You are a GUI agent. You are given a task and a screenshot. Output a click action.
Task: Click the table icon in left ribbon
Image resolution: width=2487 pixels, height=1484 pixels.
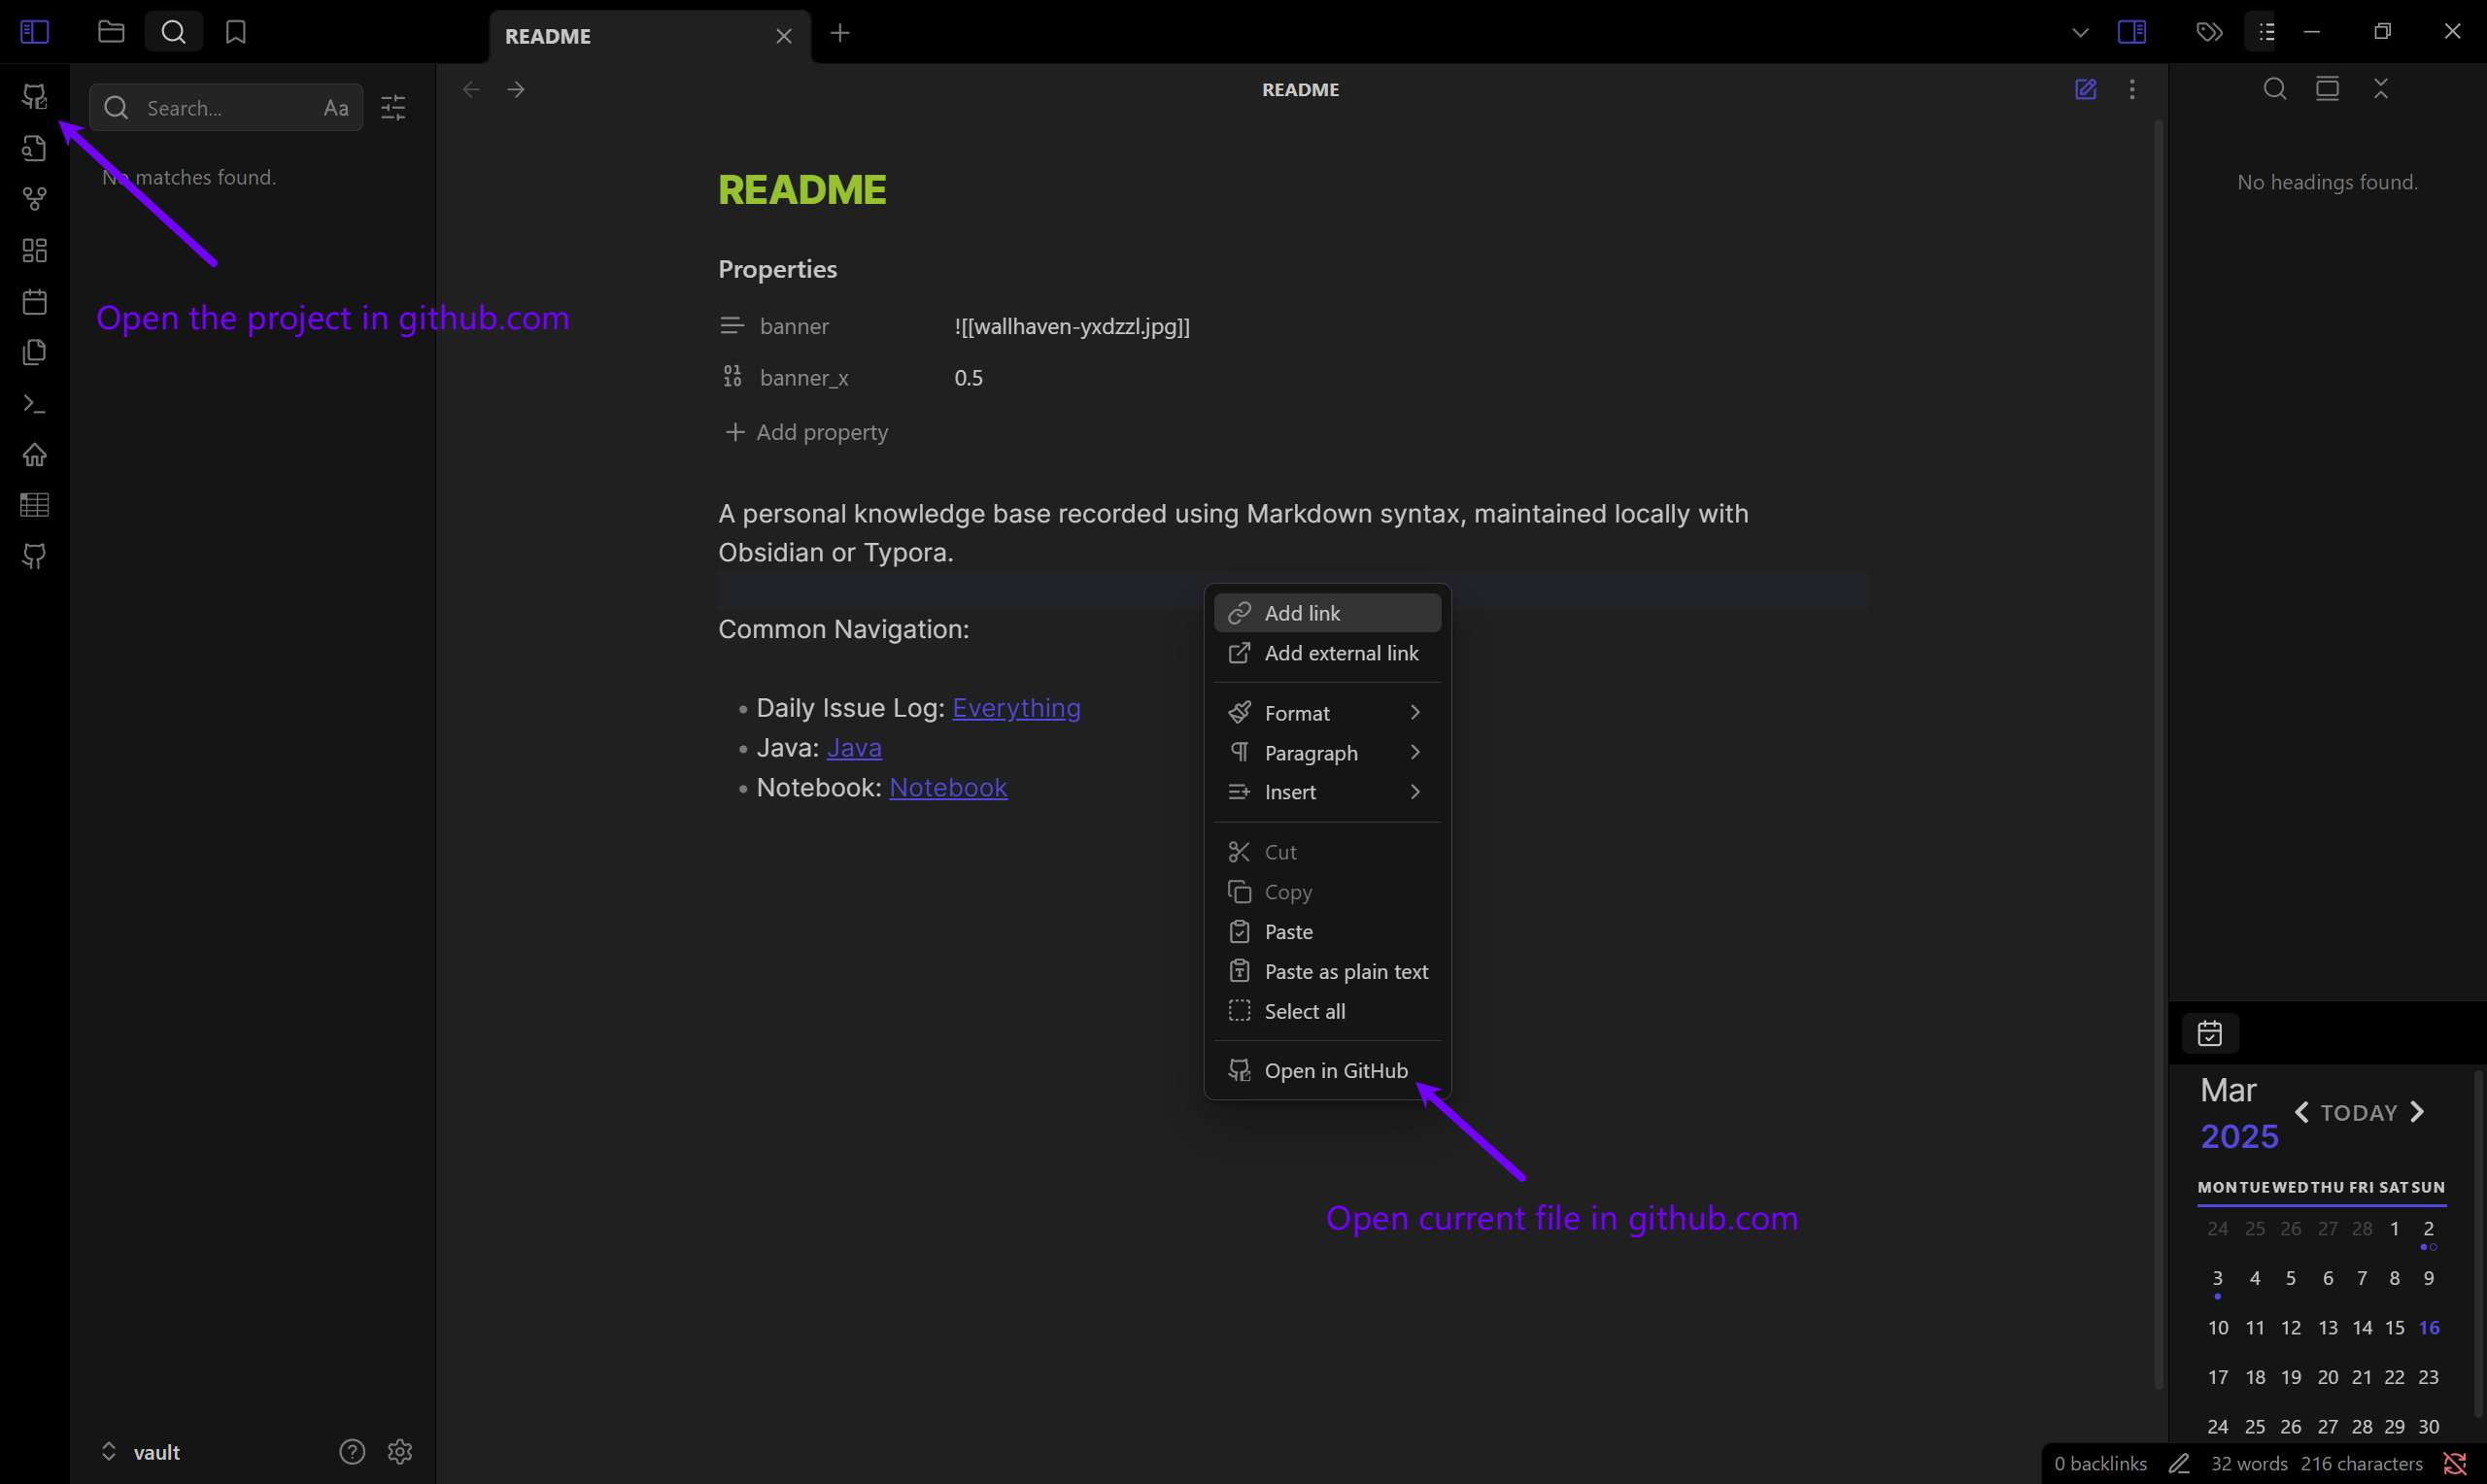click(35, 505)
